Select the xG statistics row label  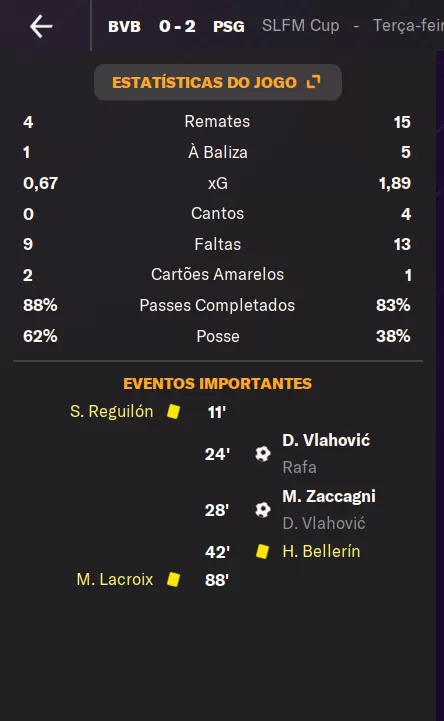coord(218,183)
